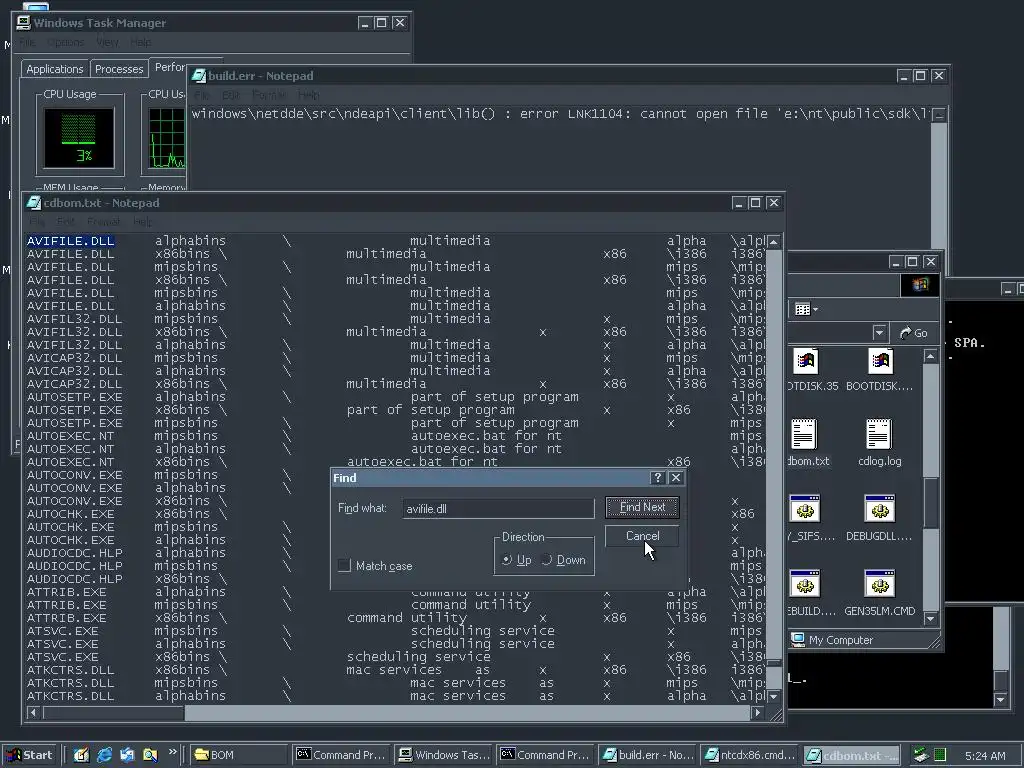This screenshot has width=1024, height=768.
Task: Switch to ntcdx86.cmd taskbar button
Action: [x=750, y=755]
